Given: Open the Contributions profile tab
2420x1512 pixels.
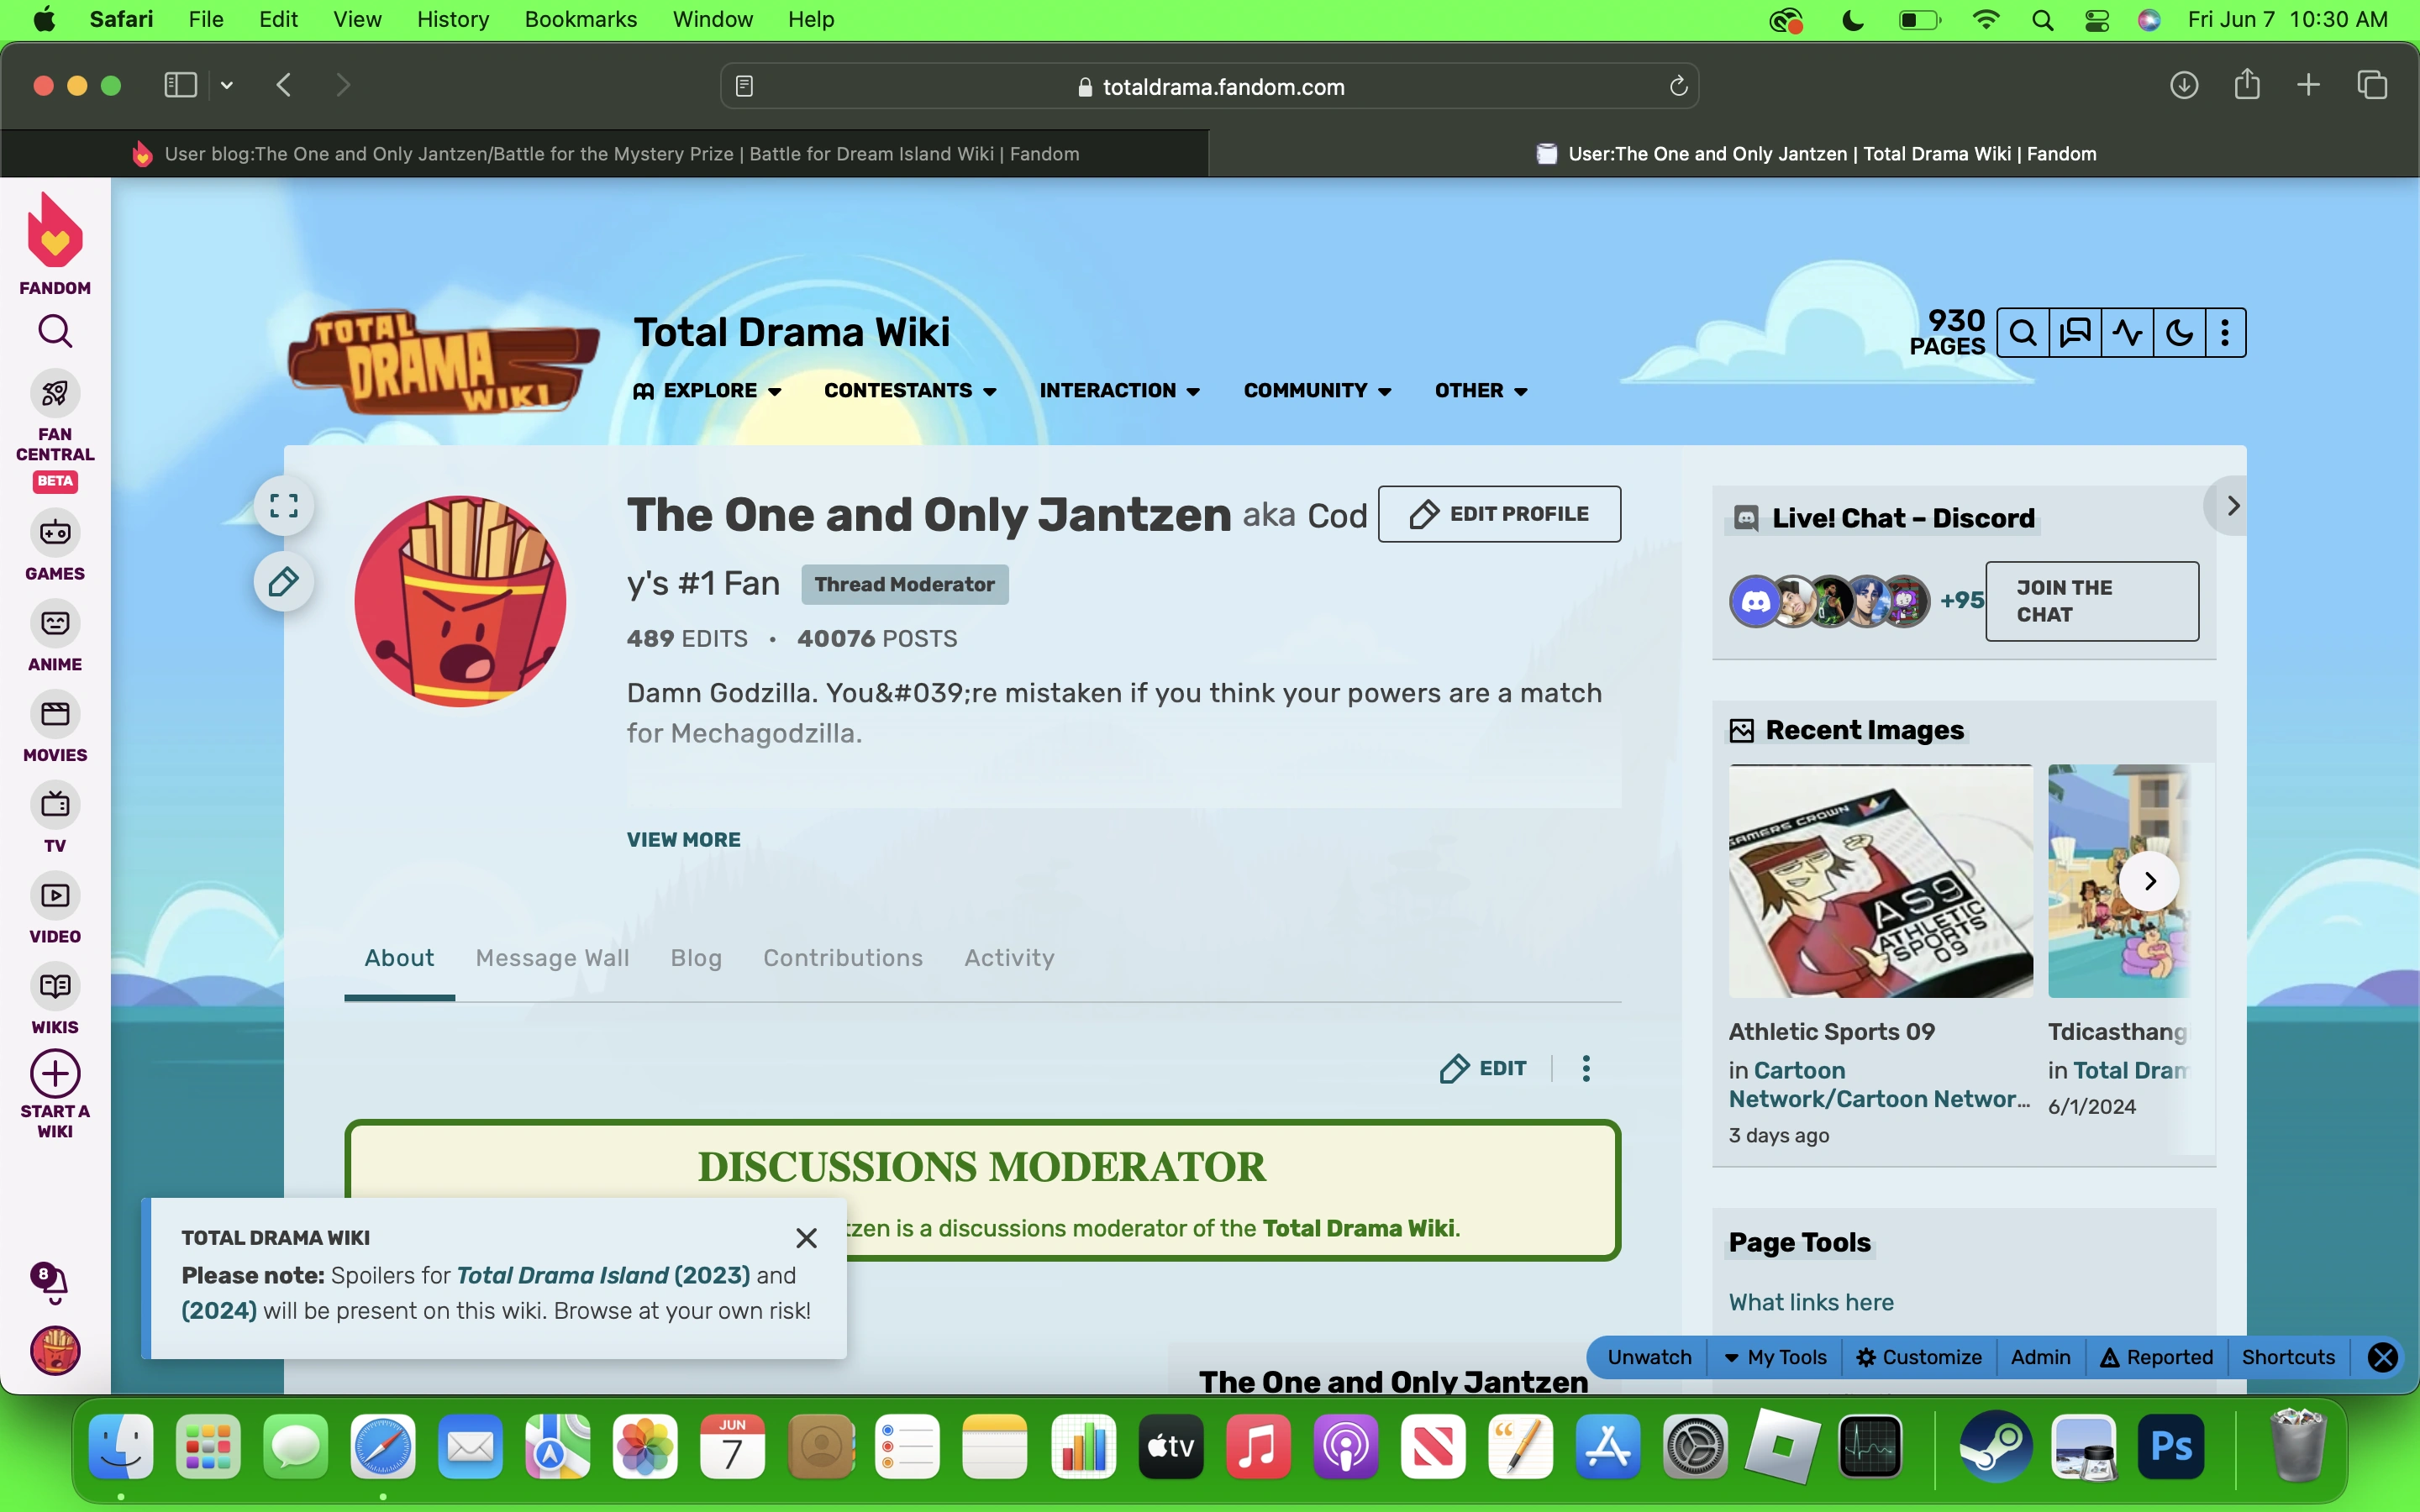Looking at the screenshot, I should (843, 958).
